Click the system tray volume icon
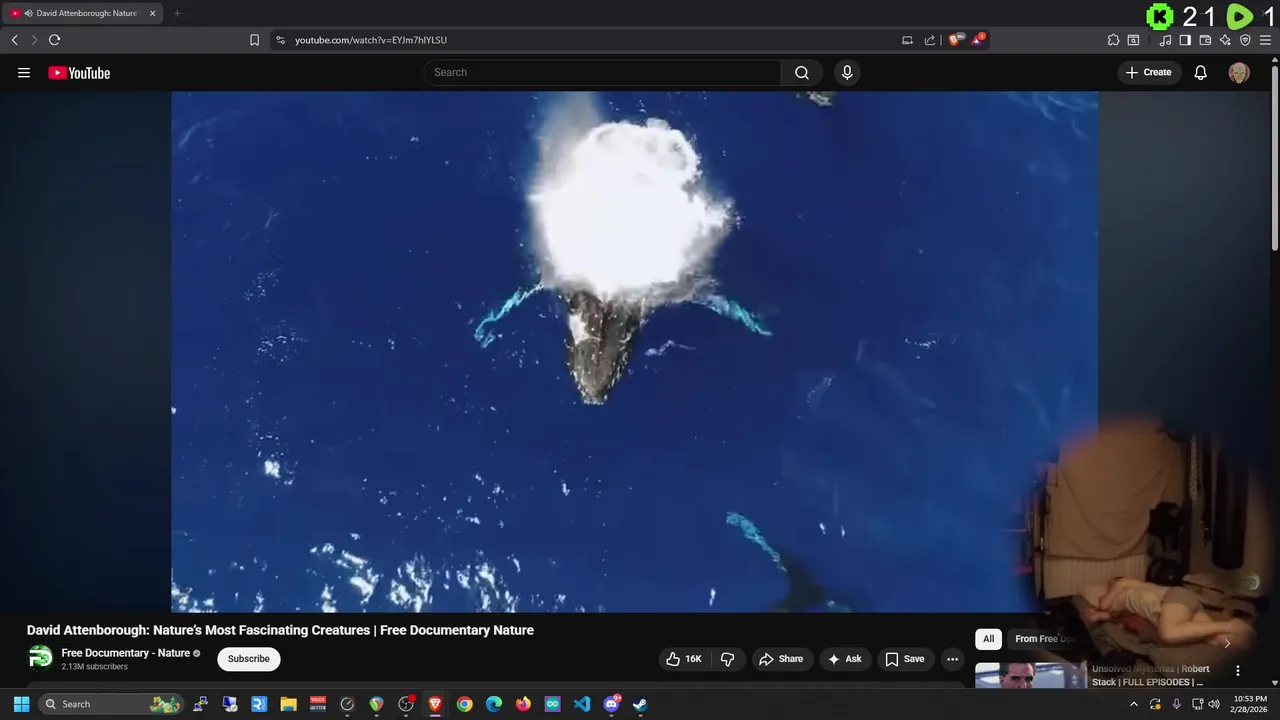1280x720 pixels. coord(1214,704)
